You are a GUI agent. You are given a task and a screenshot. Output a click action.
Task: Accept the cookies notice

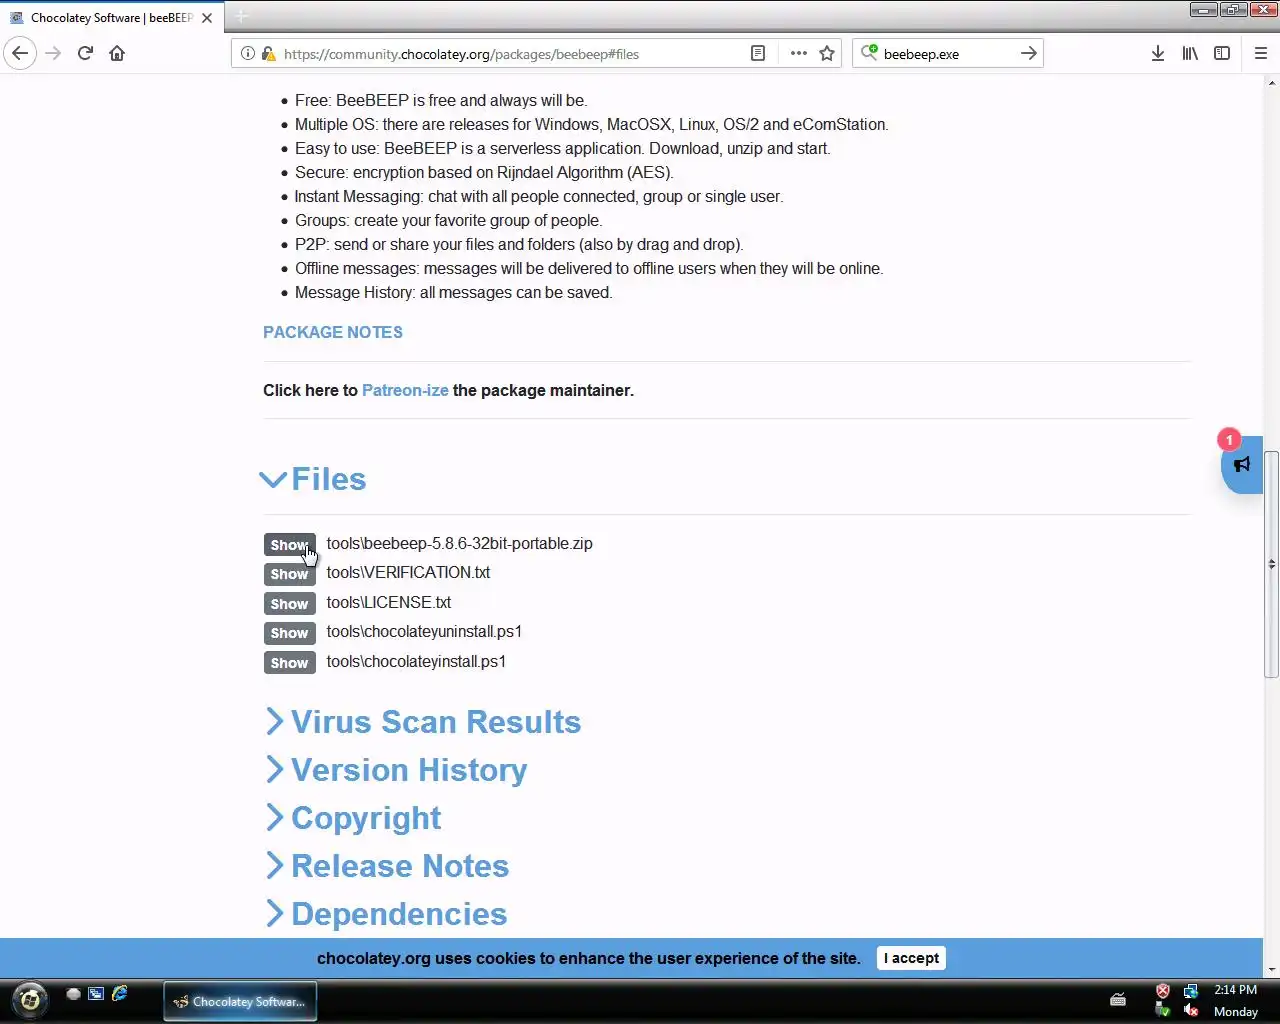911,958
